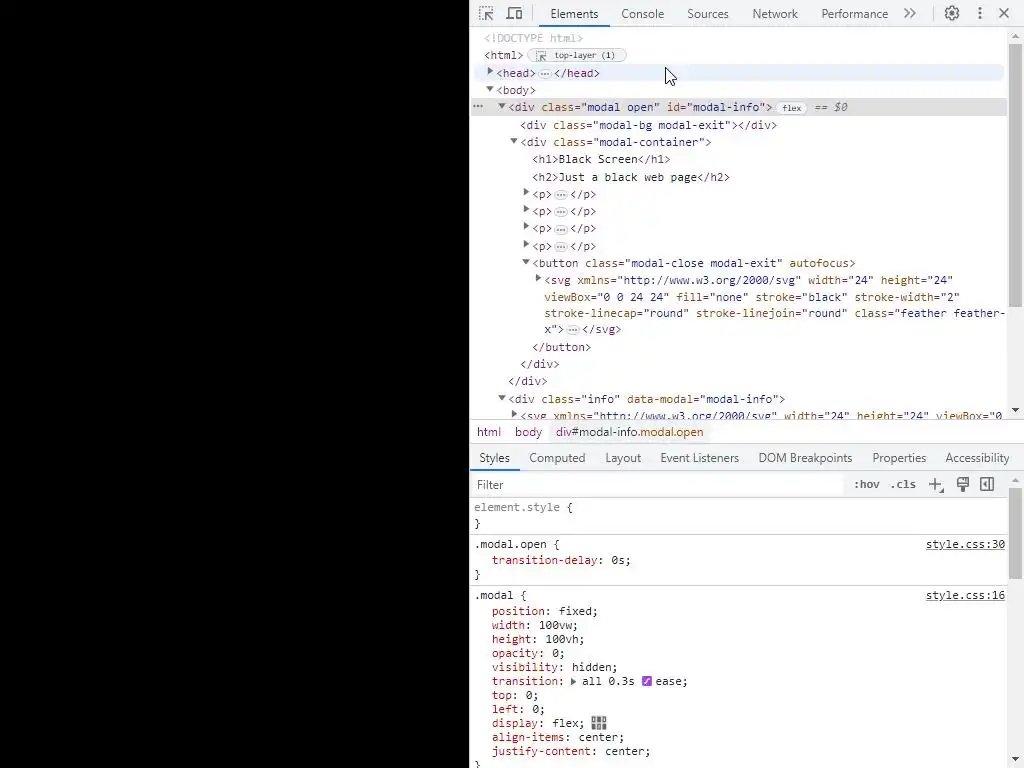
Task: Open the DevTools three-dot customize menu
Action: pos(980,13)
